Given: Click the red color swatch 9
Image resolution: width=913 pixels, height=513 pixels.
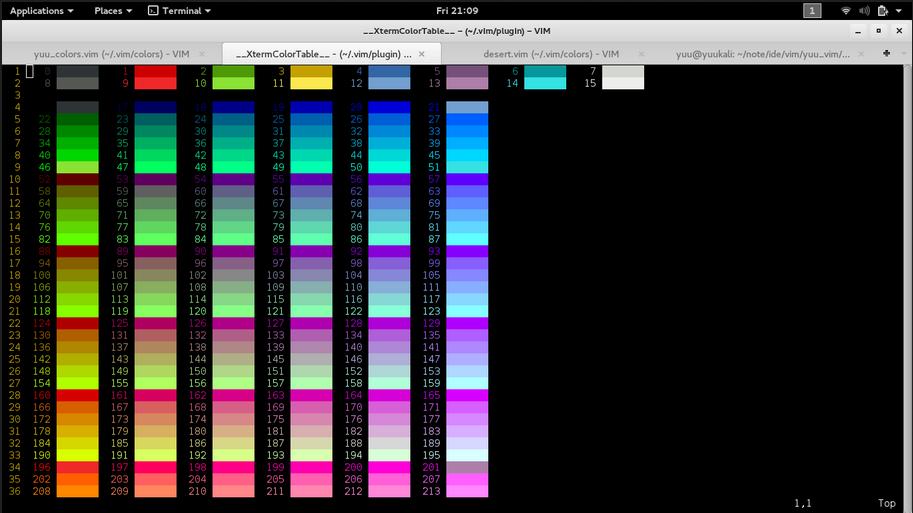Looking at the screenshot, I should point(155,83).
